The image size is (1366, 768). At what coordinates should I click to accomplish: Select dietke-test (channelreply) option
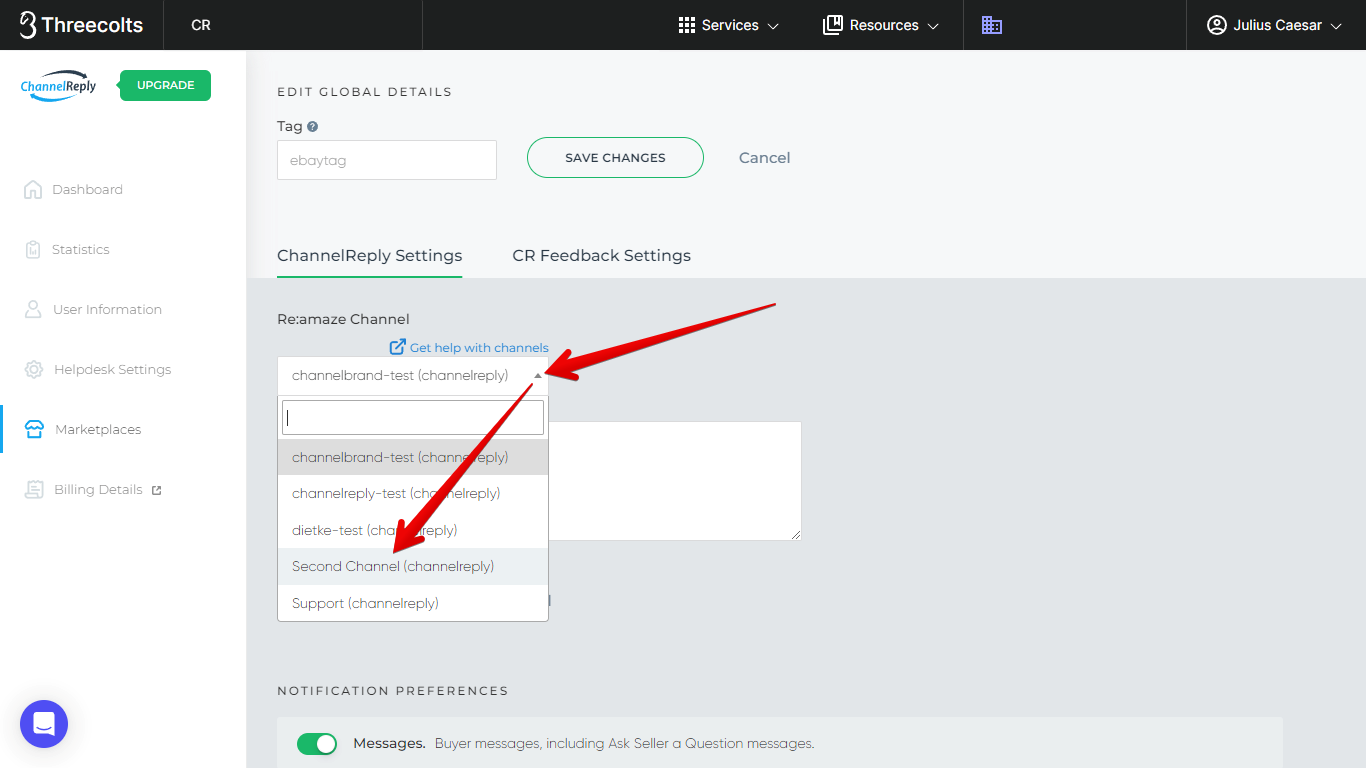(x=413, y=530)
